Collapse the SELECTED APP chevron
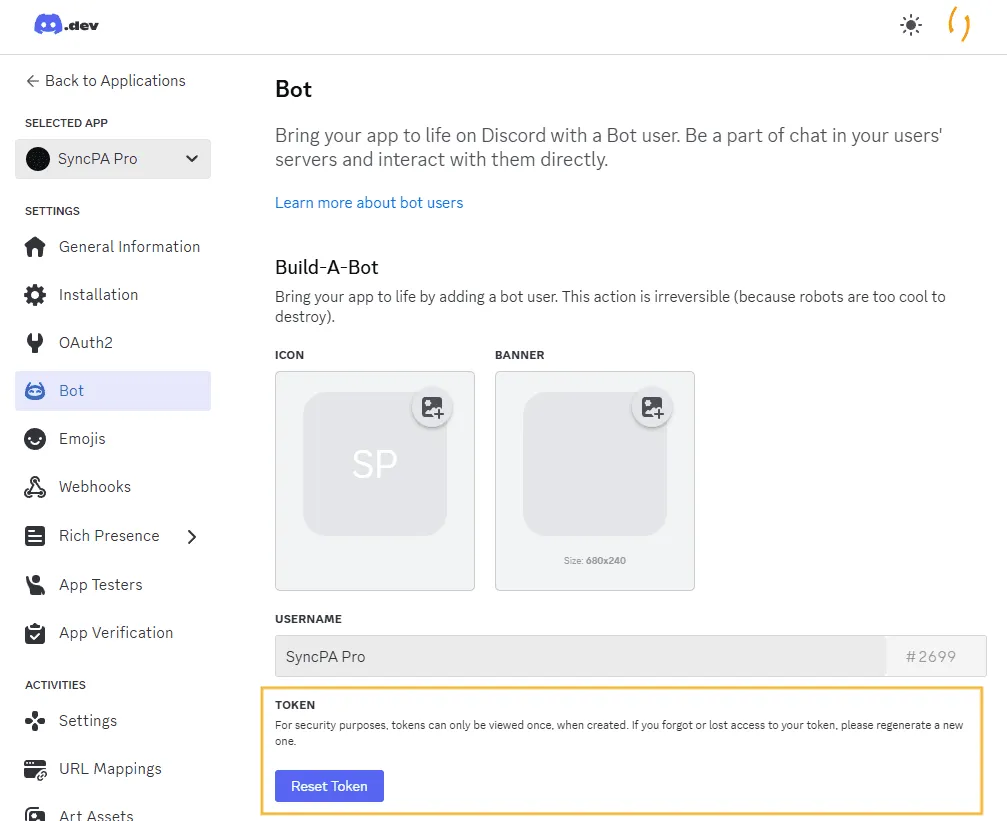Screen dimensions: 1007x821 click(x=192, y=159)
